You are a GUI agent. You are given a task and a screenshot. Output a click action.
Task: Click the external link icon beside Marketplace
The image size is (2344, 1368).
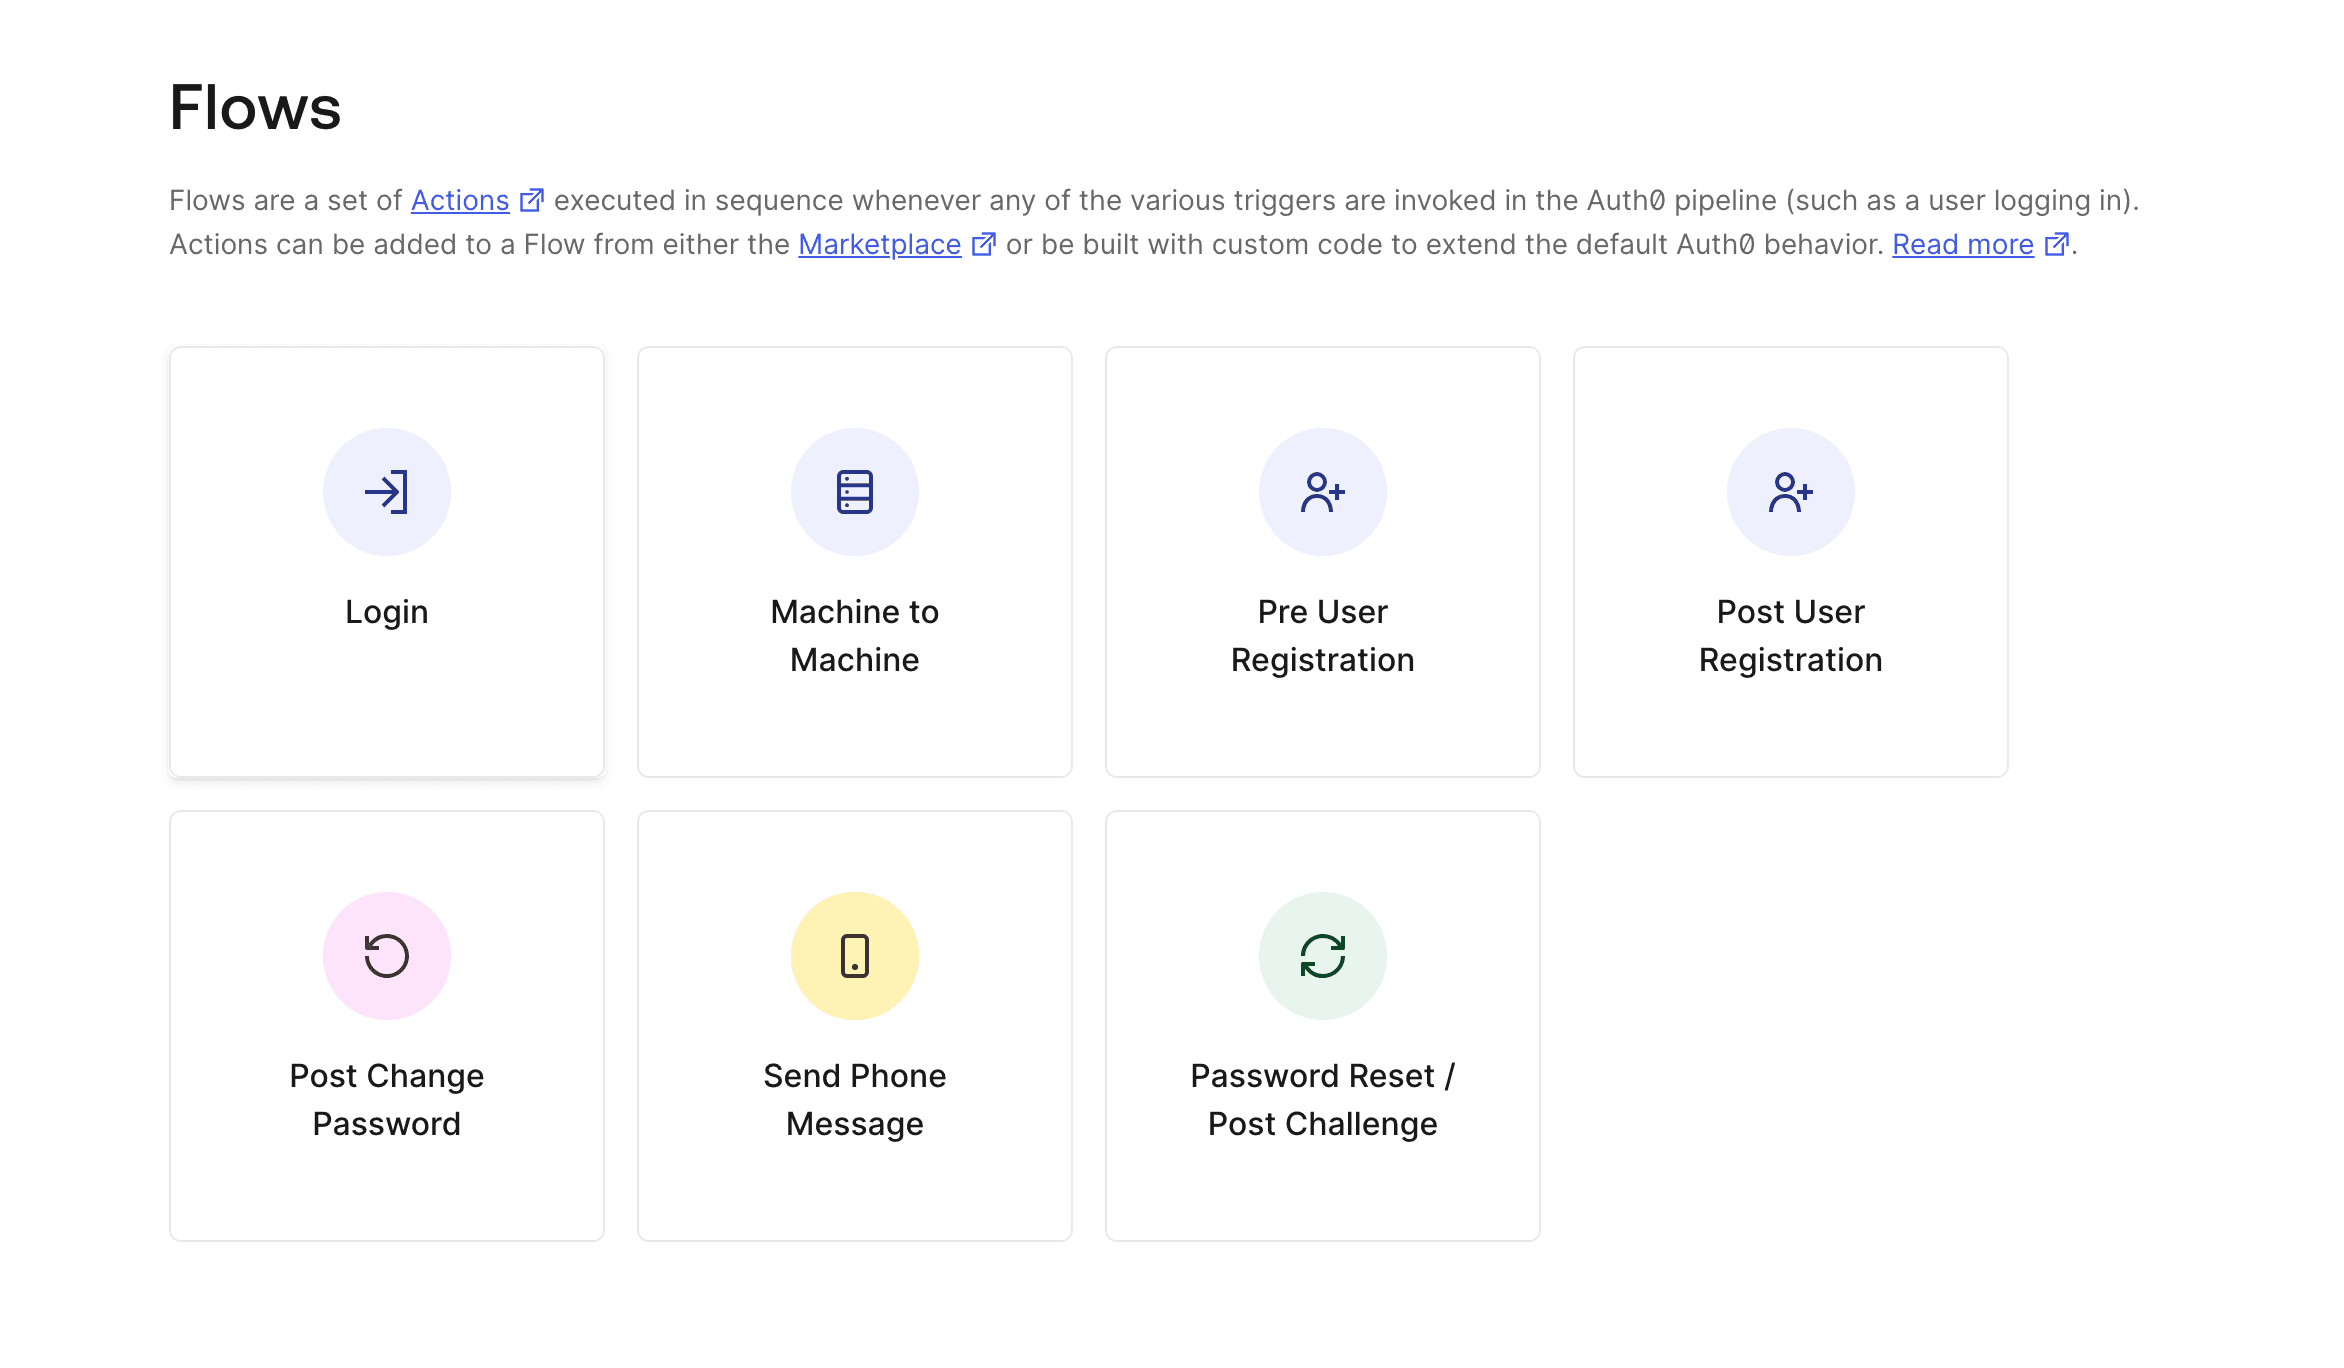(x=984, y=243)
